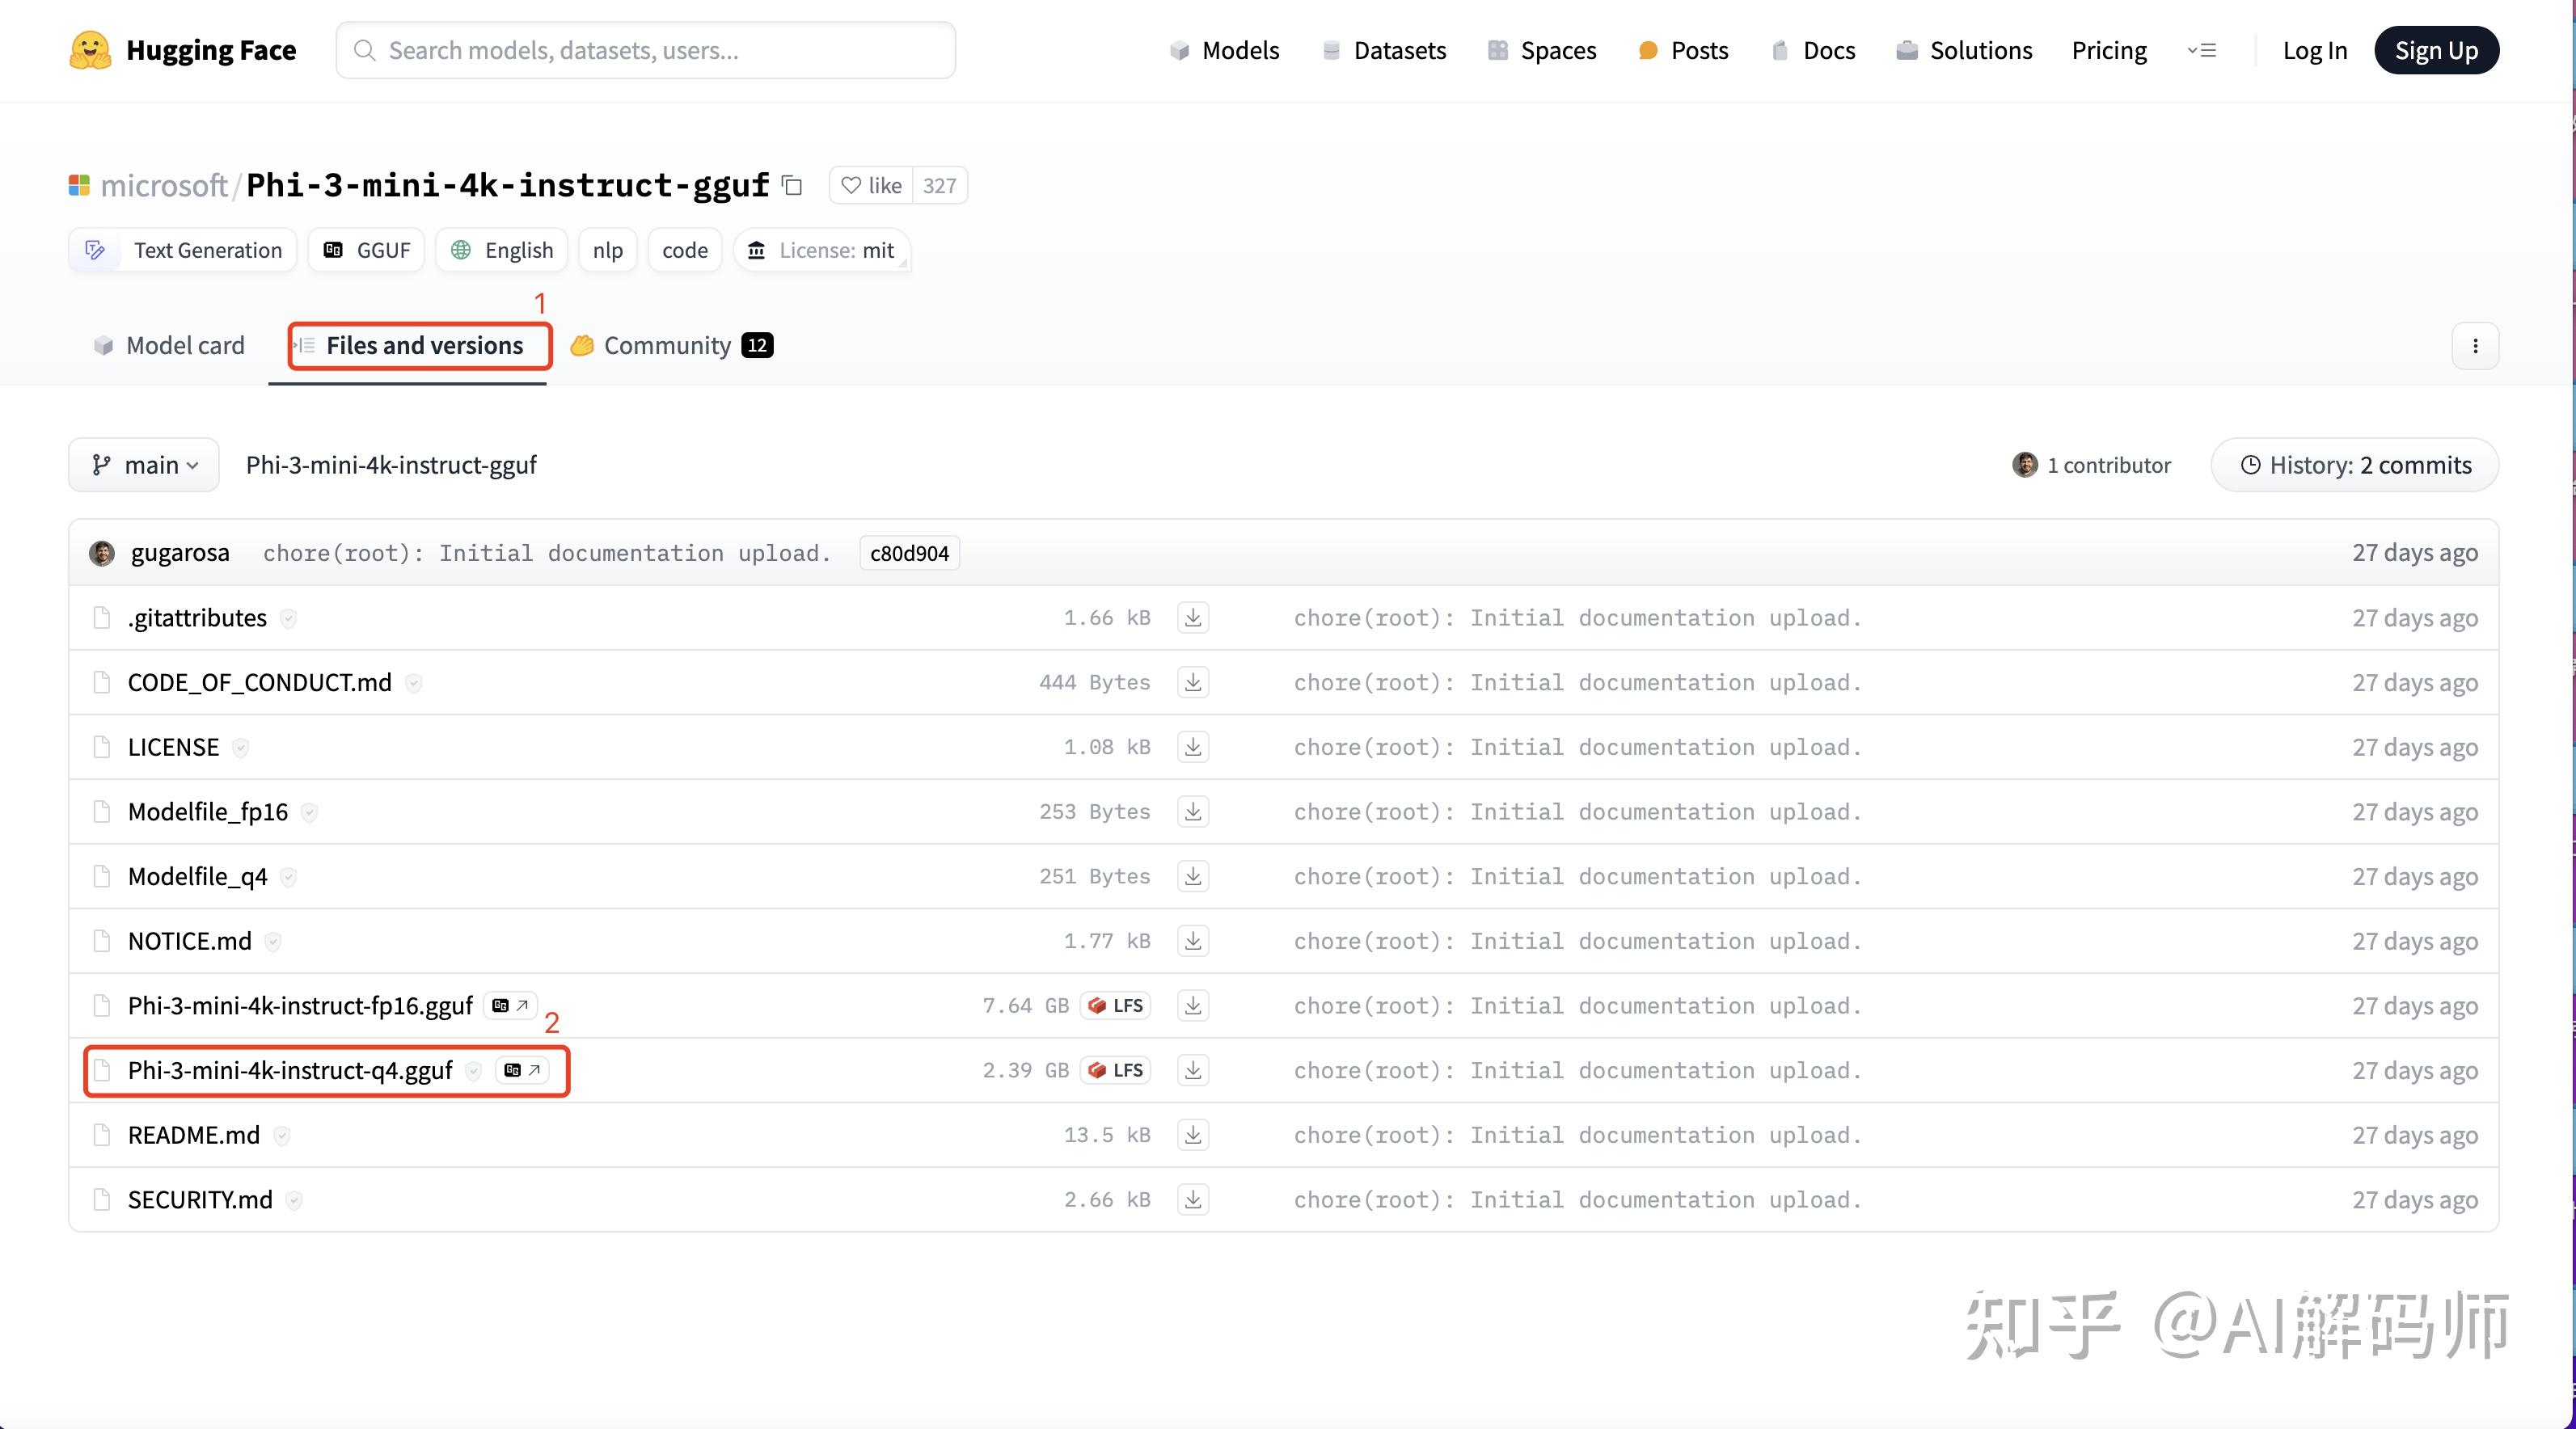The height and width of the screenshot is (1429, 2576).
Task: Open GGUF viewer for the q4.gguf file
Action: click(522, 1070)
